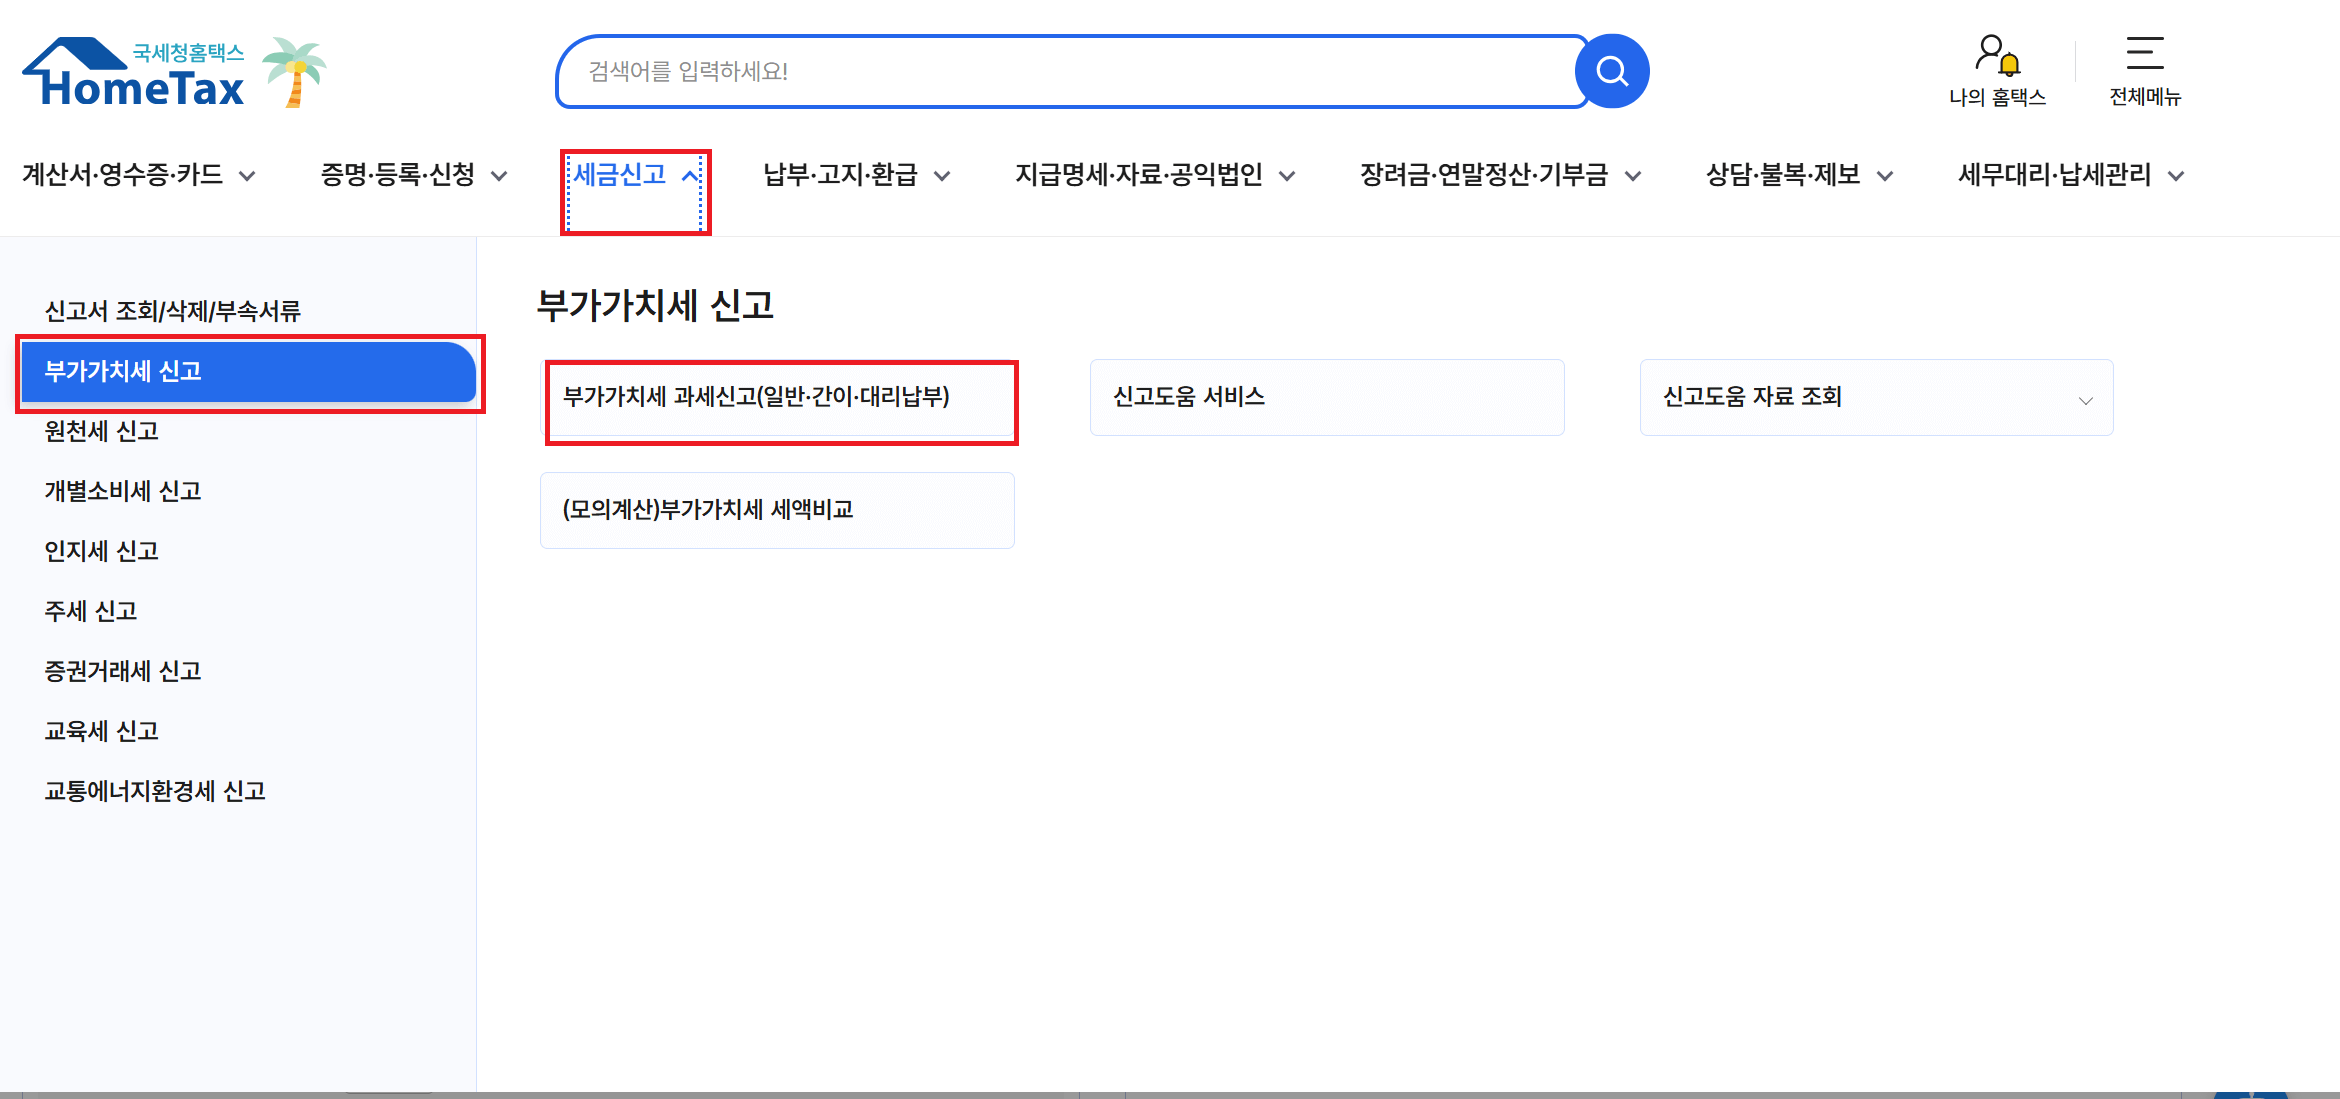The image size is (2340, 1099).
Task: Click the 신고도움 서비스 card
Action: click(1325, 397)
